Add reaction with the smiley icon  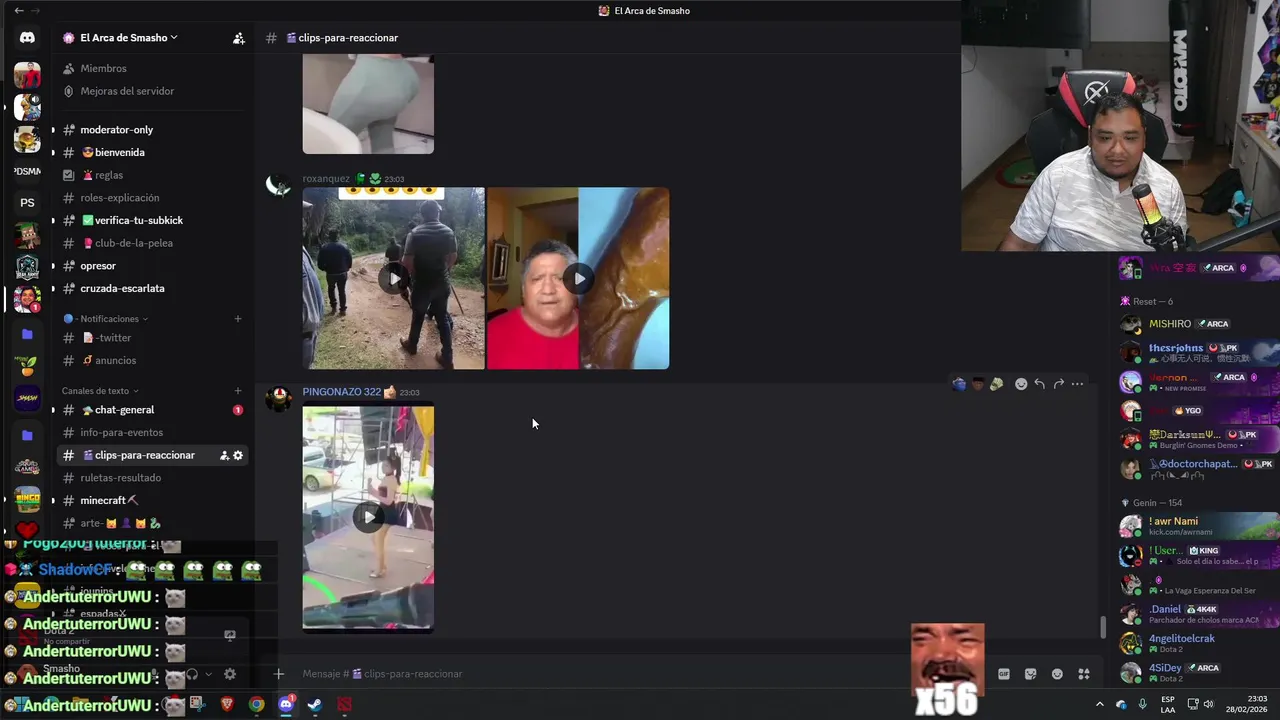(x=1021, y=384)
